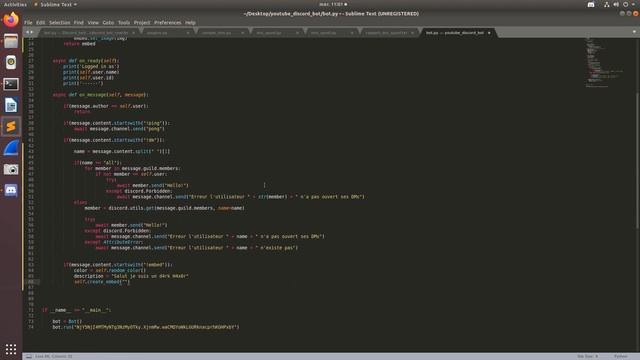The image size is (640, 360).
Task: Click the async def on_message line
Action: [100, 95]
